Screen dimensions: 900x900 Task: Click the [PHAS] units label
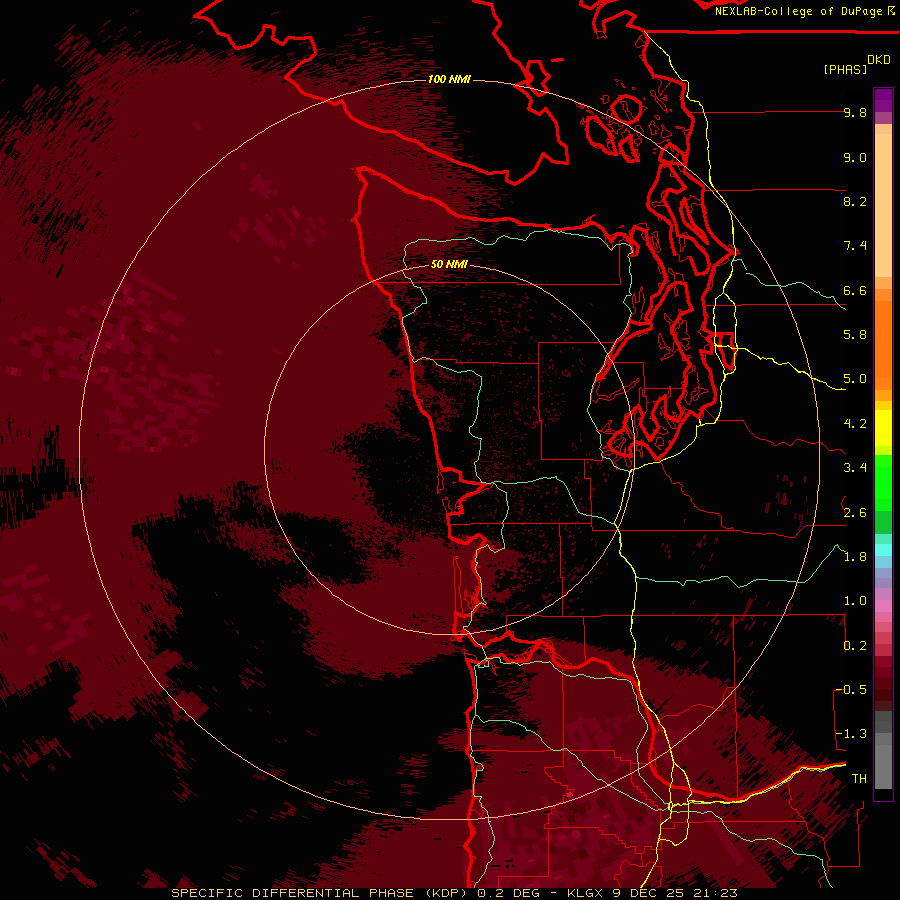click(845, 69)
